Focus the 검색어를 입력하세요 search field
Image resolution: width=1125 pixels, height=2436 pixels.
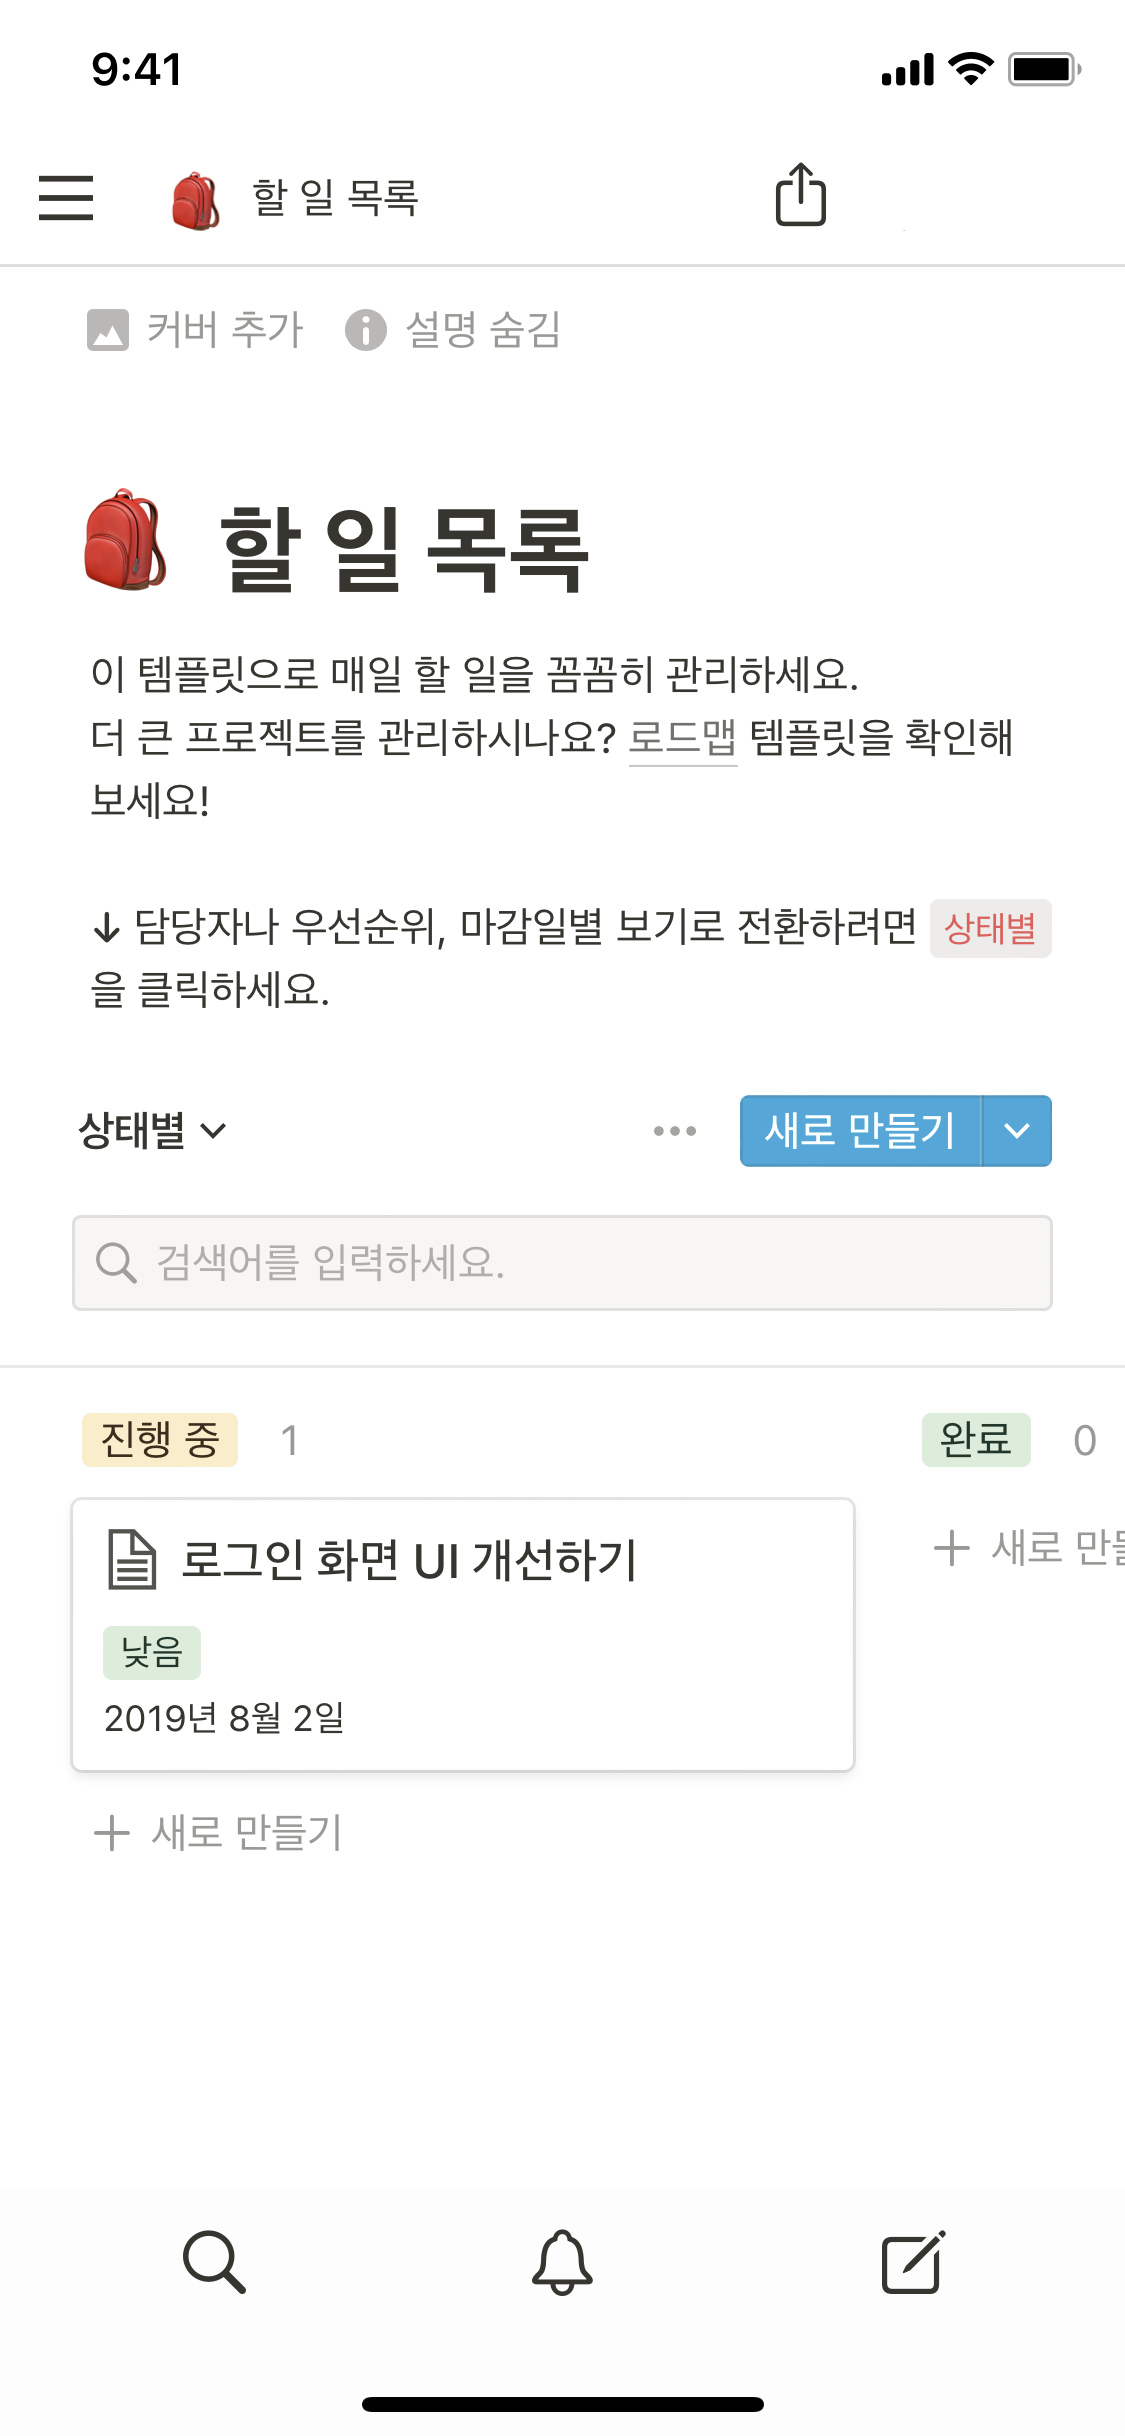tap(562, 1263)
